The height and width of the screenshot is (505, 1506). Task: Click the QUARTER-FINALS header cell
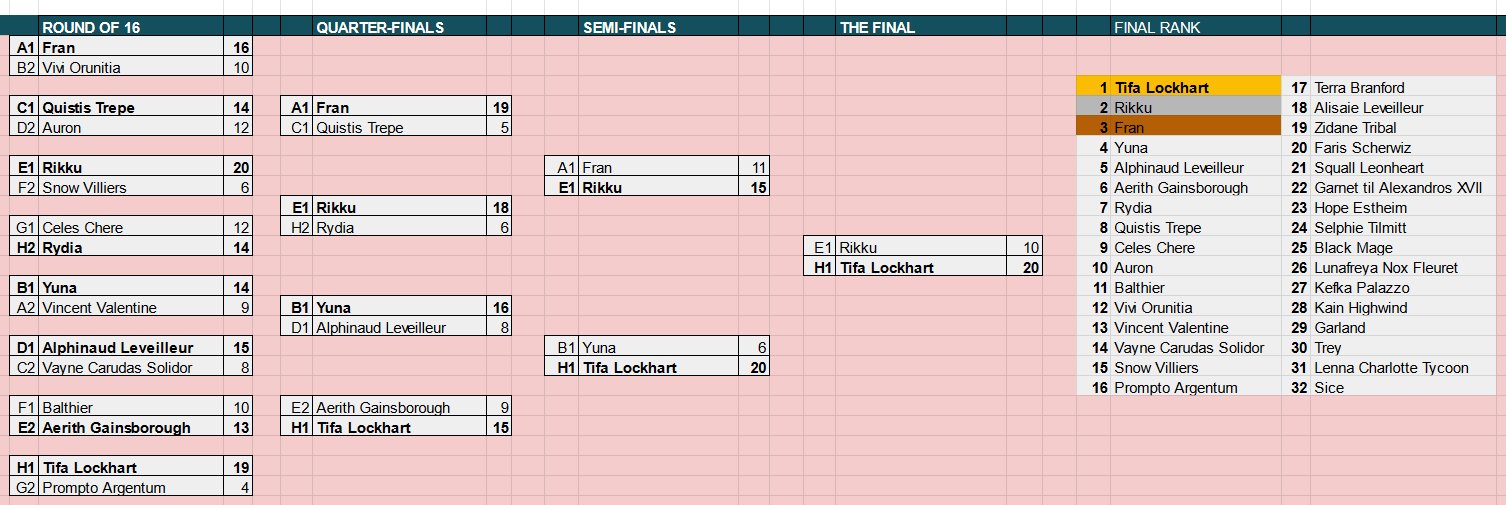(399, 27)
